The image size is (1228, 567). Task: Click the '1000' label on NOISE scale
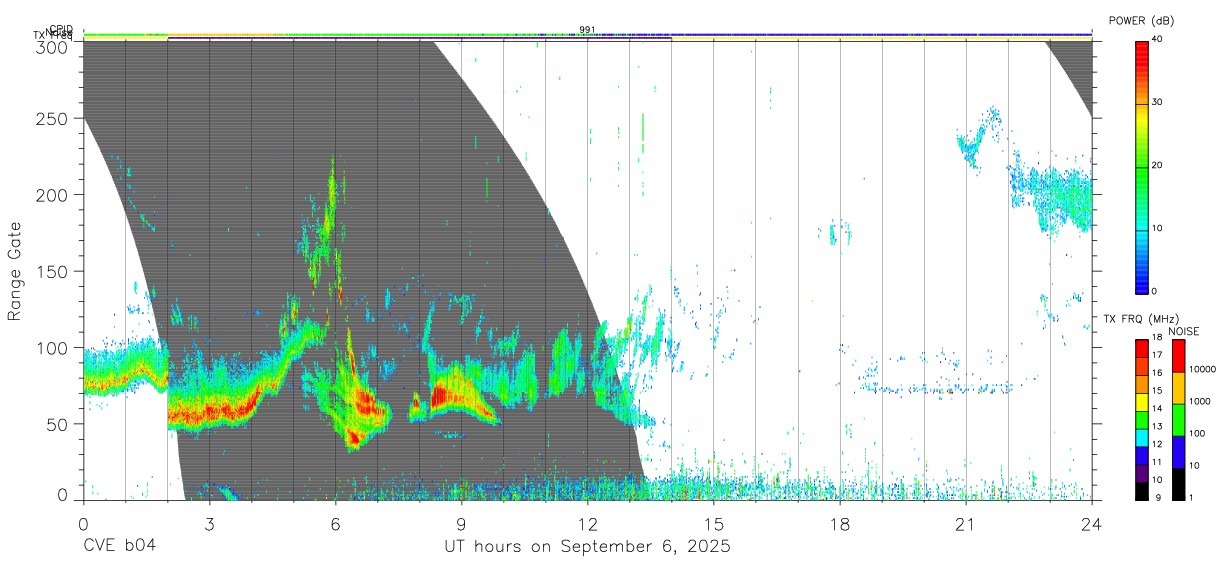tap(1200, 401)
